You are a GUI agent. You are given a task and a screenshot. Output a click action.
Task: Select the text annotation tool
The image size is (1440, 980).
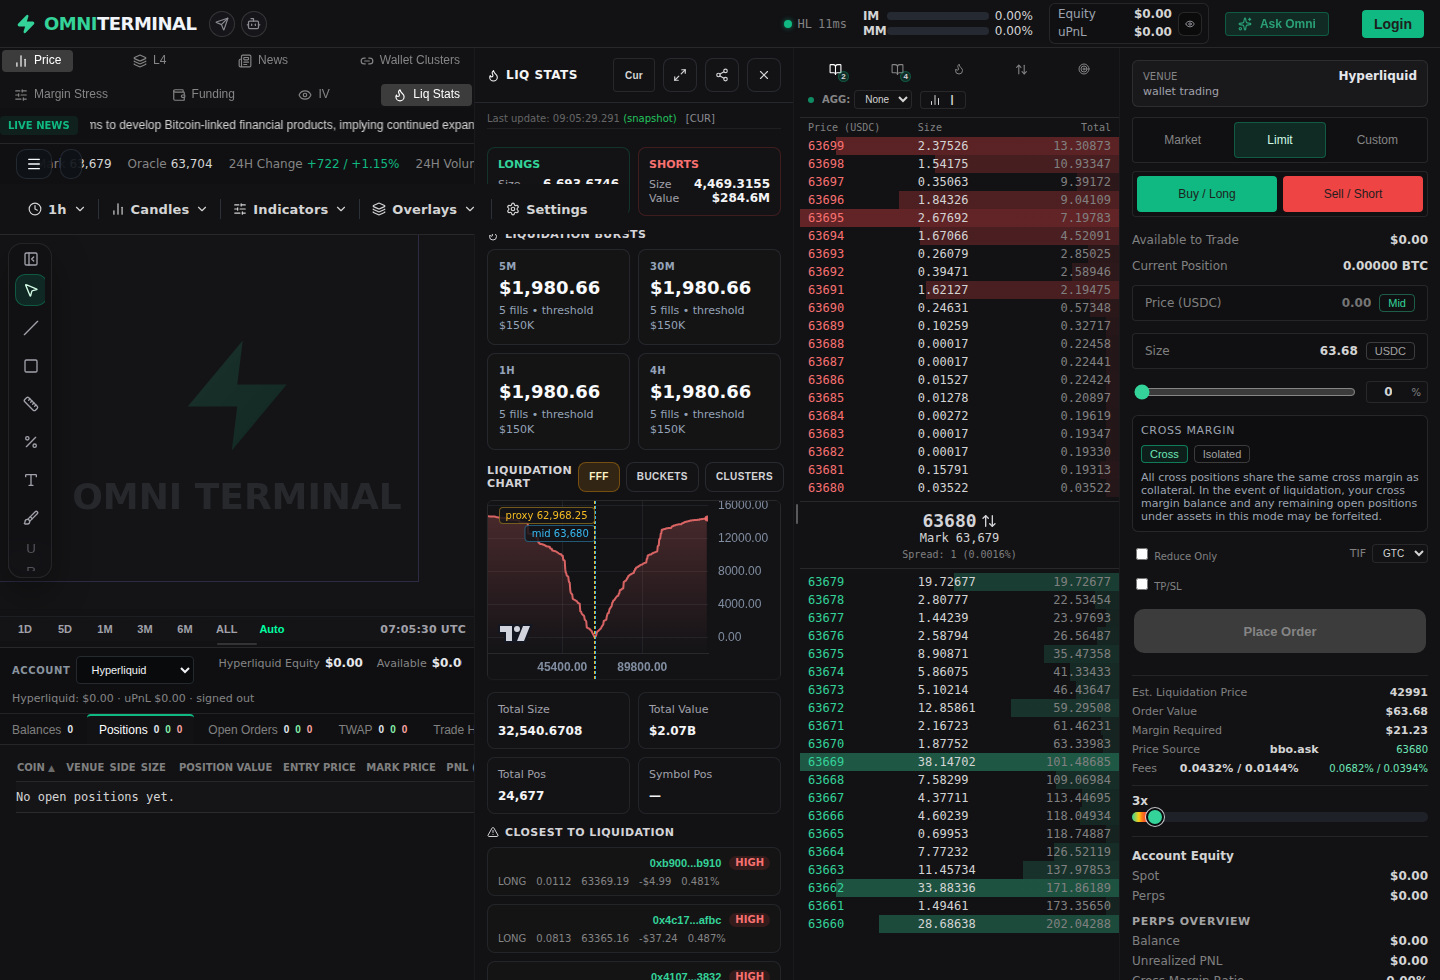[31, 480]
